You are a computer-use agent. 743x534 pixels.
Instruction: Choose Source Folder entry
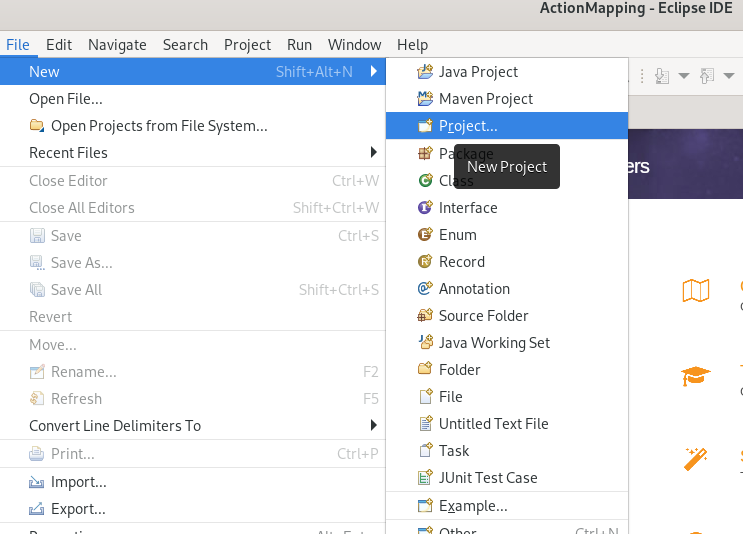pos(507,315)
